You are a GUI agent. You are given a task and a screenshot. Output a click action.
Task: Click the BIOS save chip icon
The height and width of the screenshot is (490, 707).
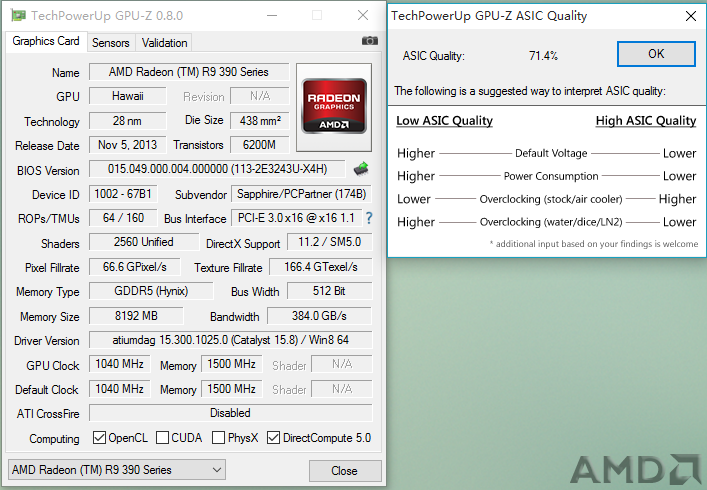[361, 169]
